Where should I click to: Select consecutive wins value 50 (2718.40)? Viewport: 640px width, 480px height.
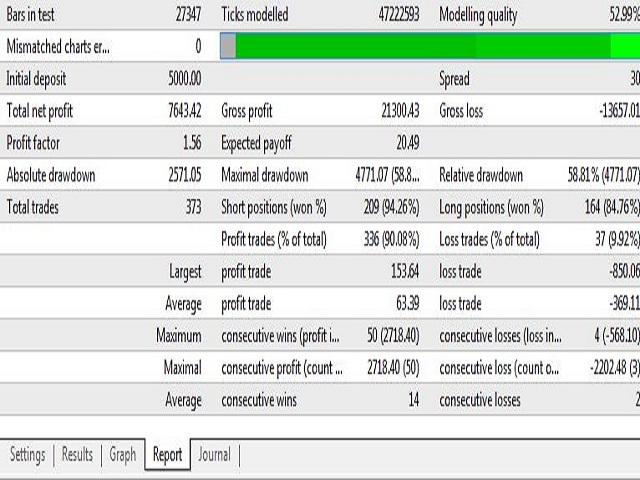(x=393, y=336)
